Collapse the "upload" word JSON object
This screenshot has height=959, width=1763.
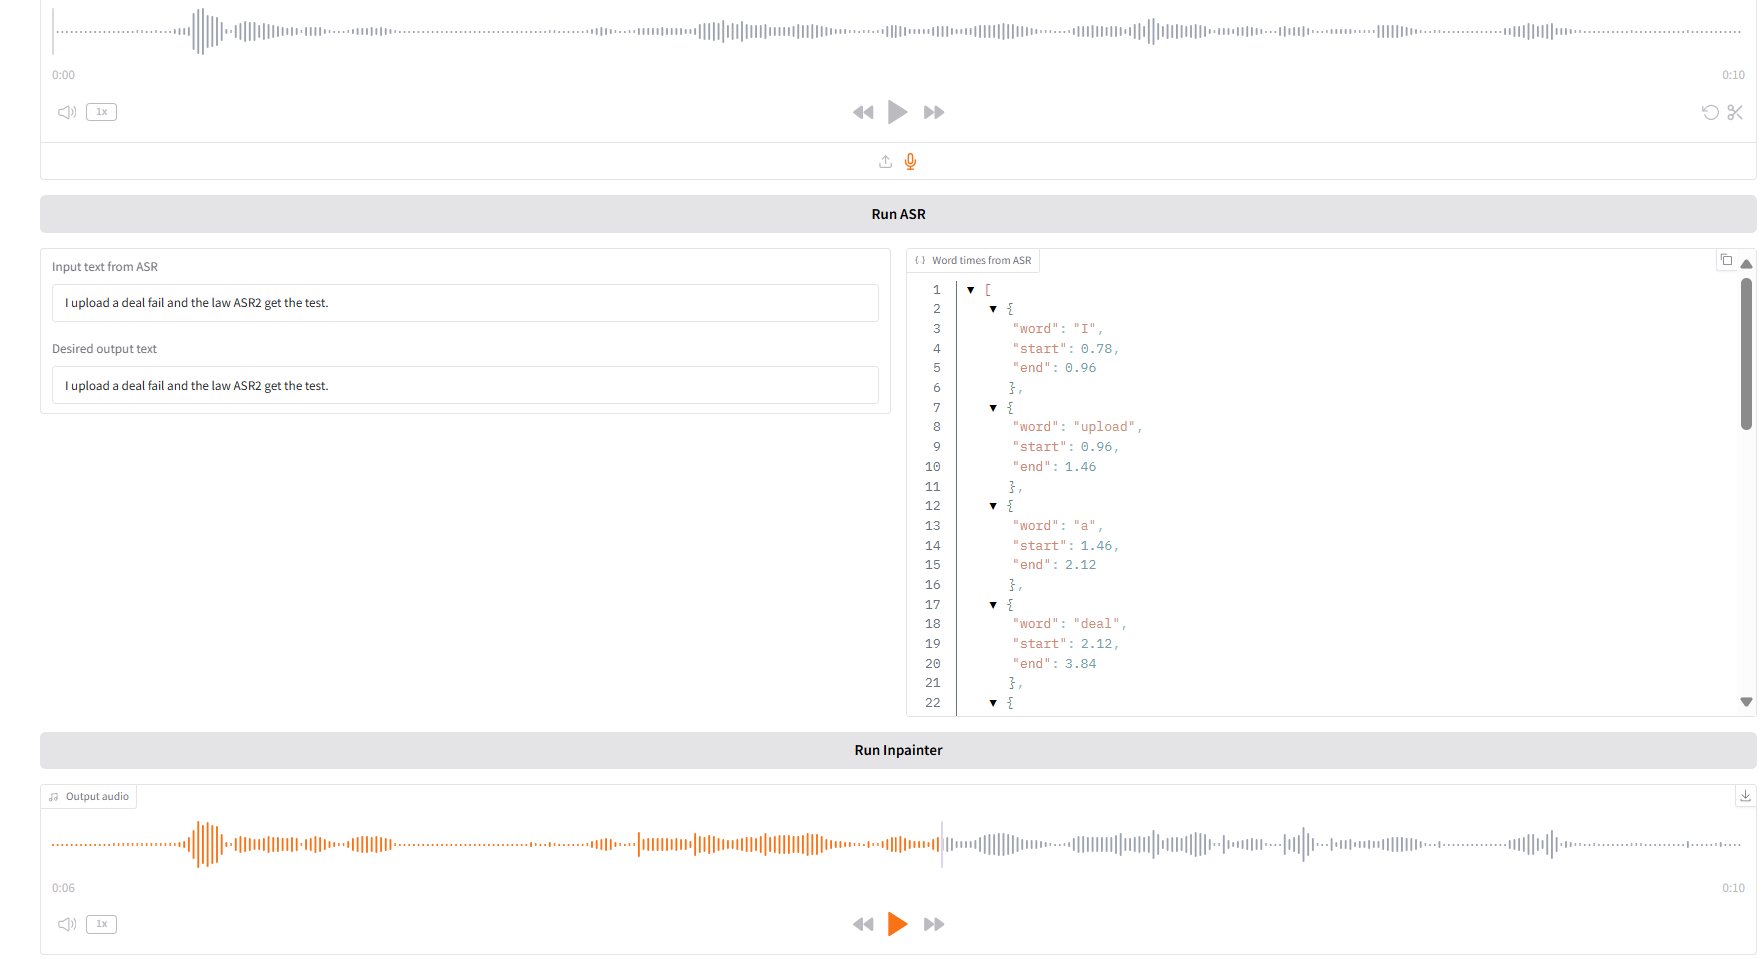[993, 408]
